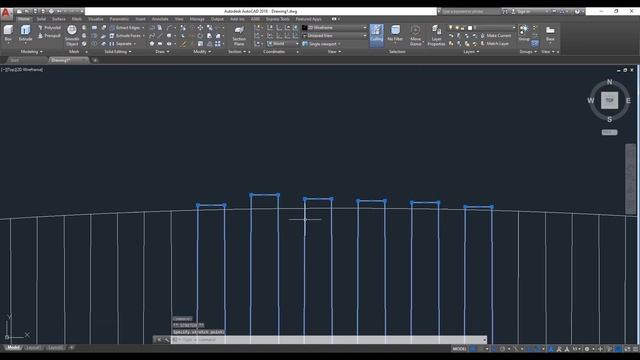Click the Make Current layer button
This screenshot has width=640, height=360.
[x=496, y=36]
